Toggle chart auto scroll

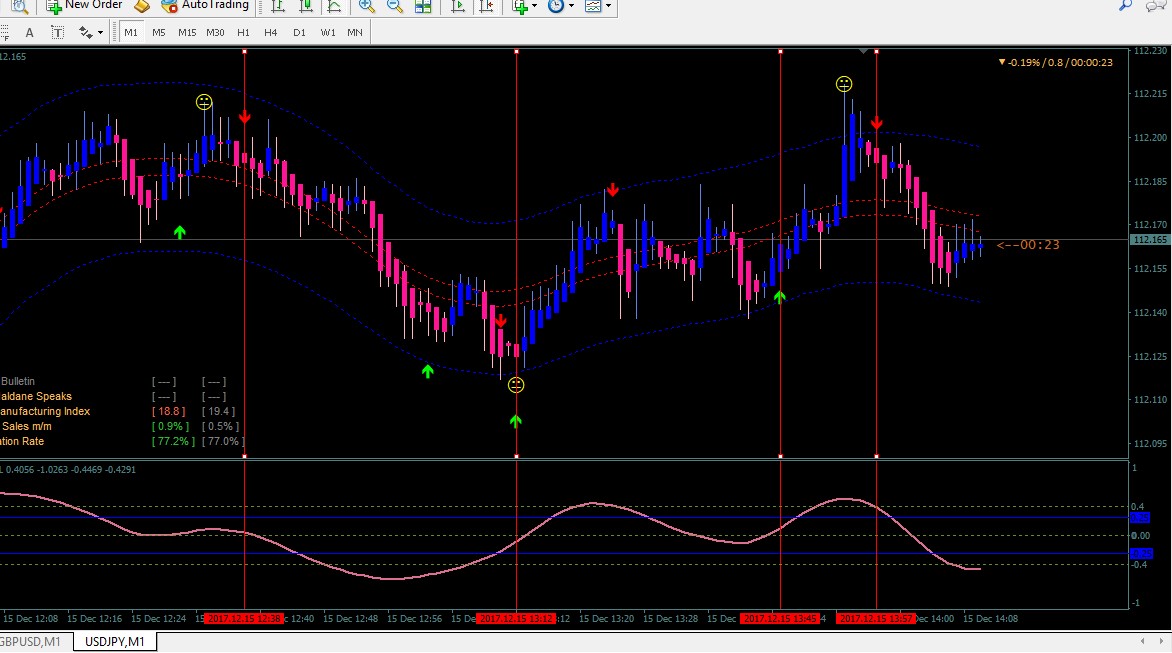(x=457, y=6)
